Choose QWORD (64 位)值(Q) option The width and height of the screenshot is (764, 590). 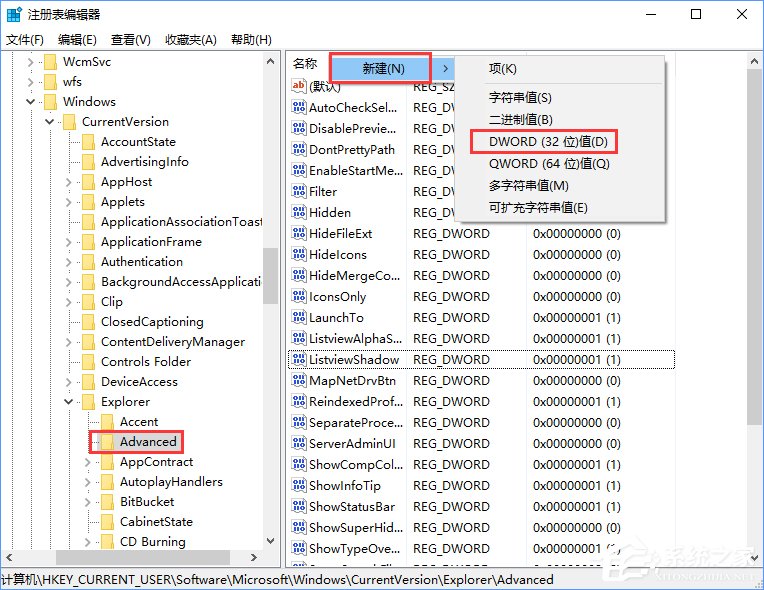[x=549, y=164]
